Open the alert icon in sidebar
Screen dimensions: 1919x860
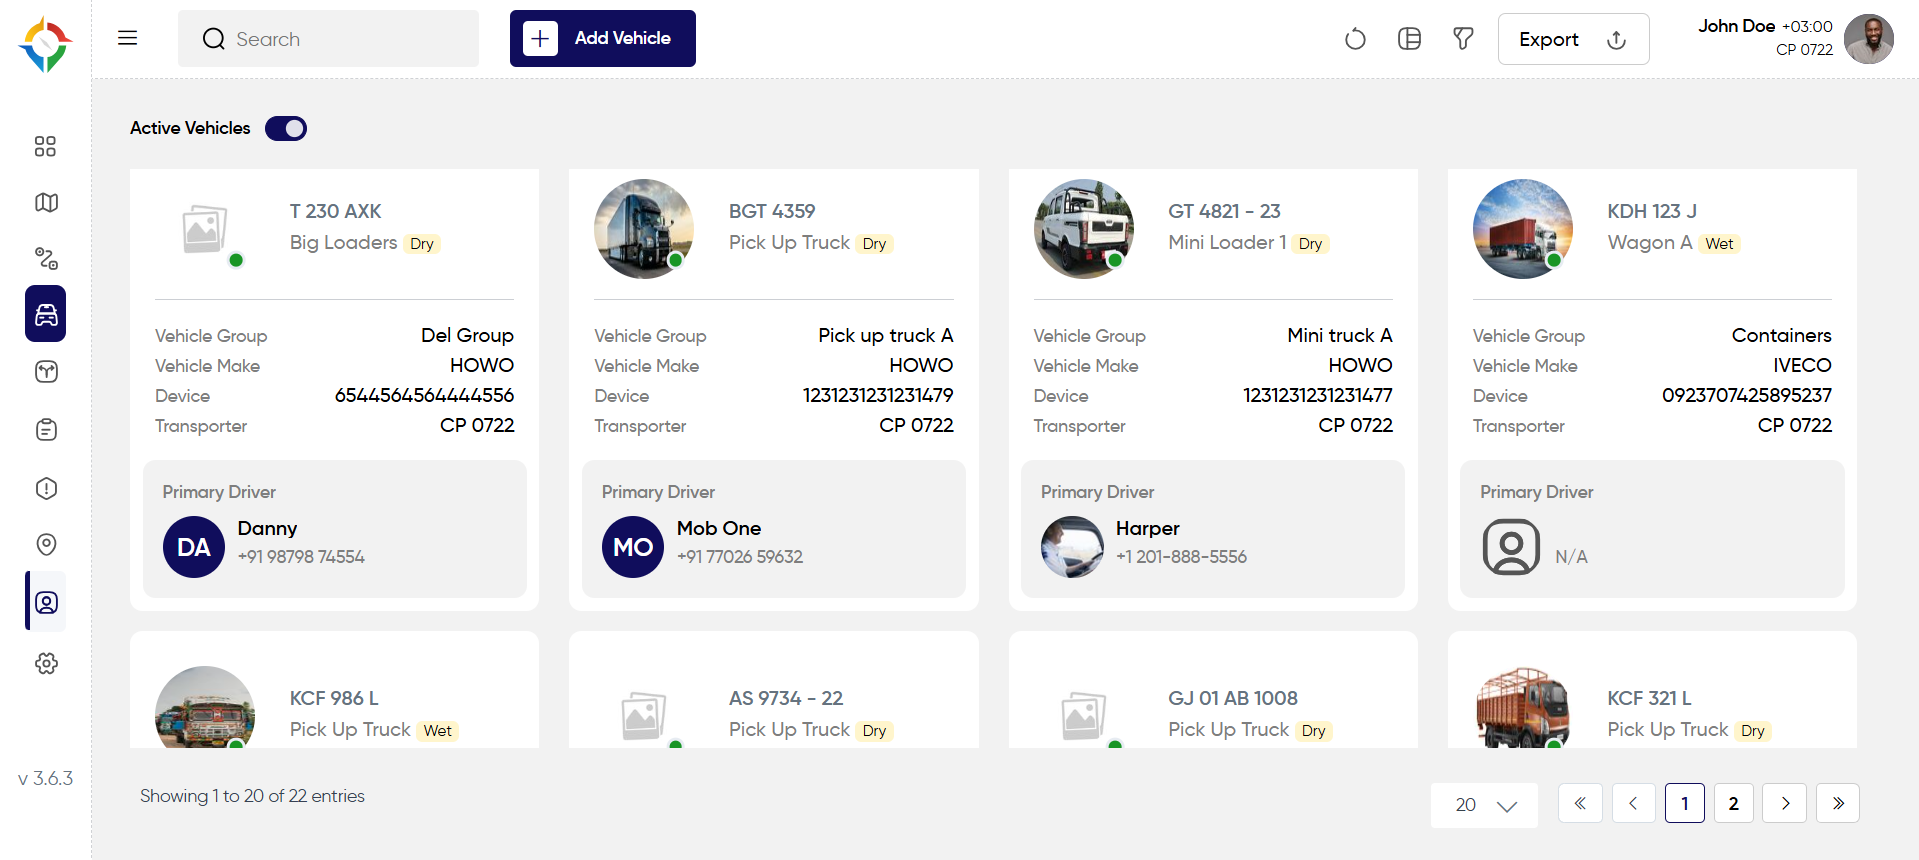(x=46, y=488)
